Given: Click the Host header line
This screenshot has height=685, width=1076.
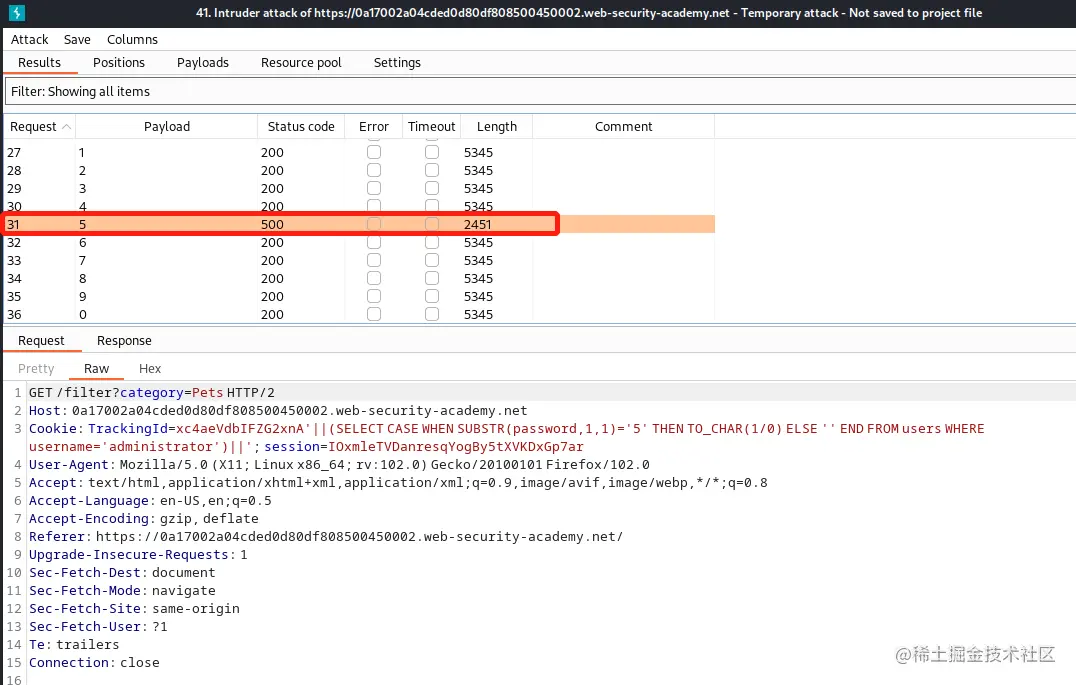Looking at the screenshot, I should coord(278,410).
